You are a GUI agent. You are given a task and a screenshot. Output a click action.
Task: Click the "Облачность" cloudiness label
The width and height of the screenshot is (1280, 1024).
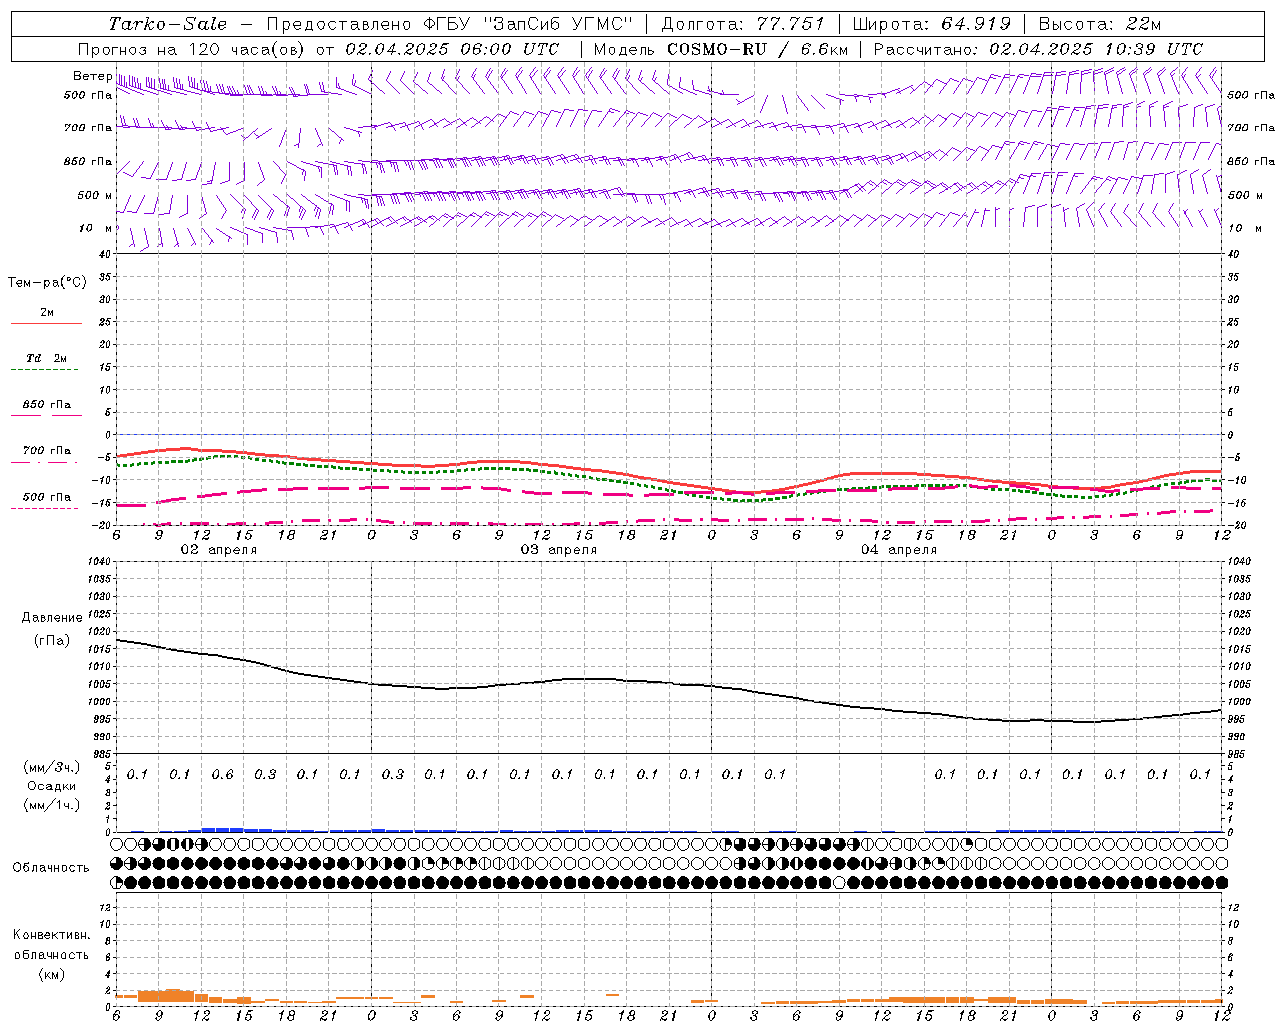51,868
